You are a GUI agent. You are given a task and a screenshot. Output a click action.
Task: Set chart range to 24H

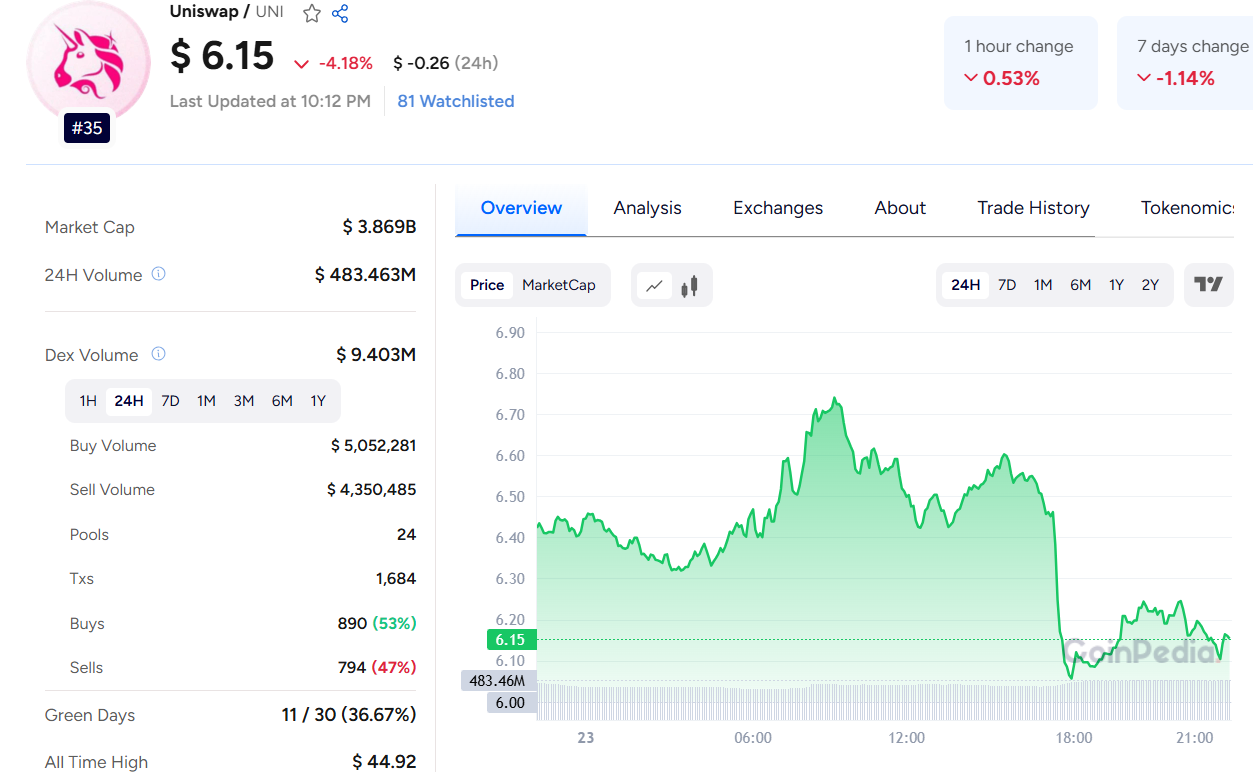click(966, 285)
